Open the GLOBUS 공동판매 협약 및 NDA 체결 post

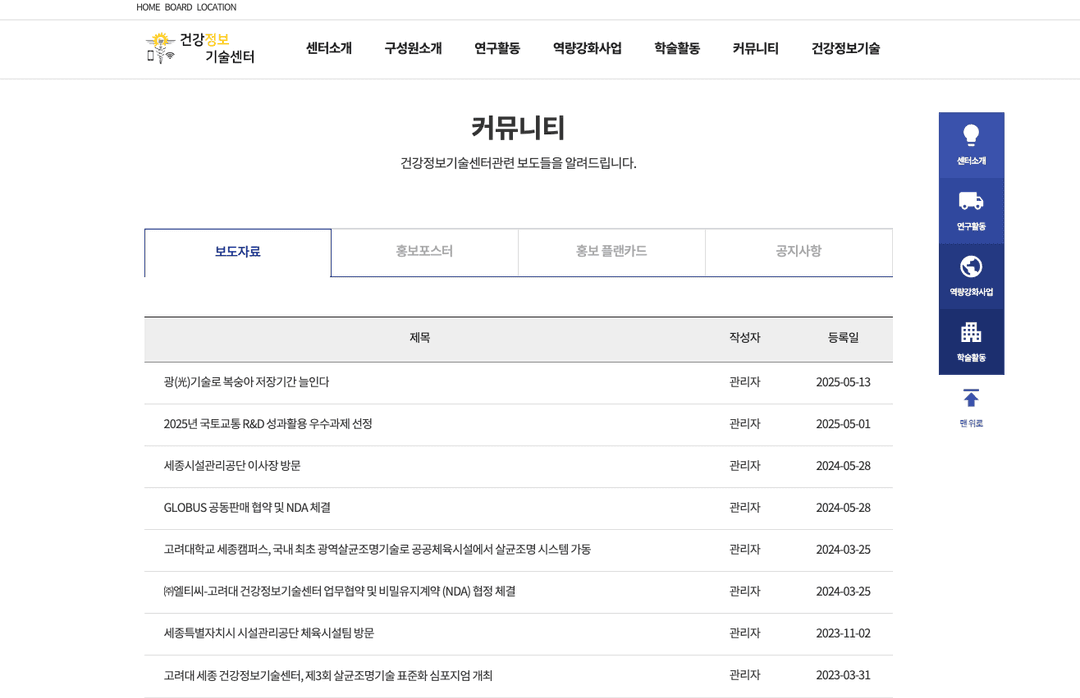(x=247, y=508)
